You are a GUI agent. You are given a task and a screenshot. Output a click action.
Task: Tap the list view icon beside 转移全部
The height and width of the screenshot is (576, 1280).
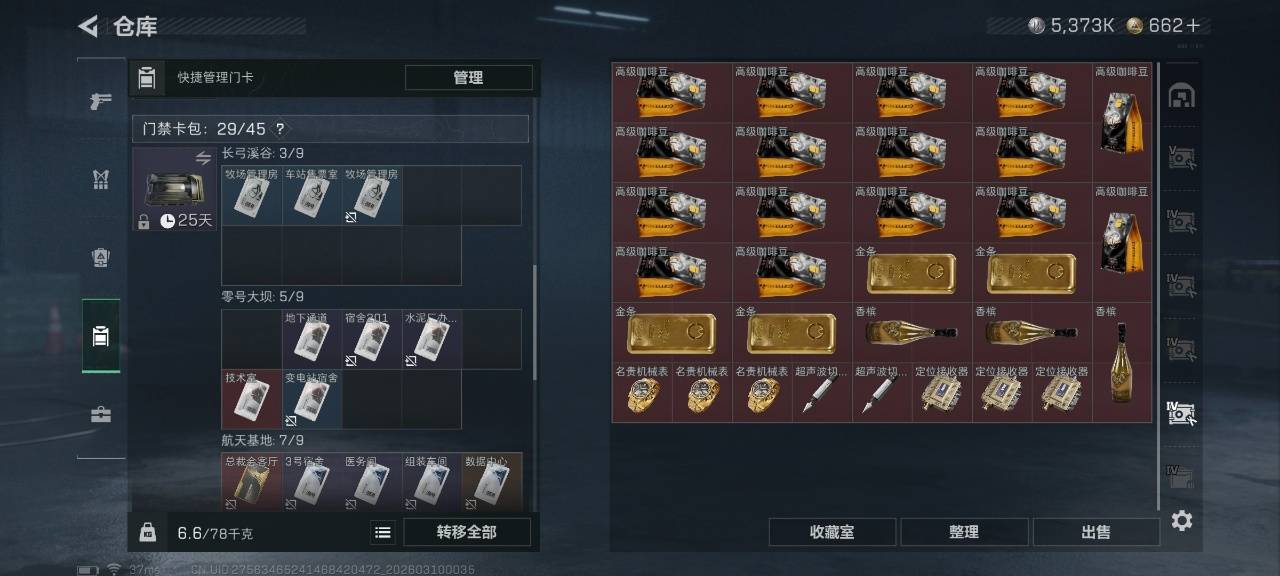[383, 533]
